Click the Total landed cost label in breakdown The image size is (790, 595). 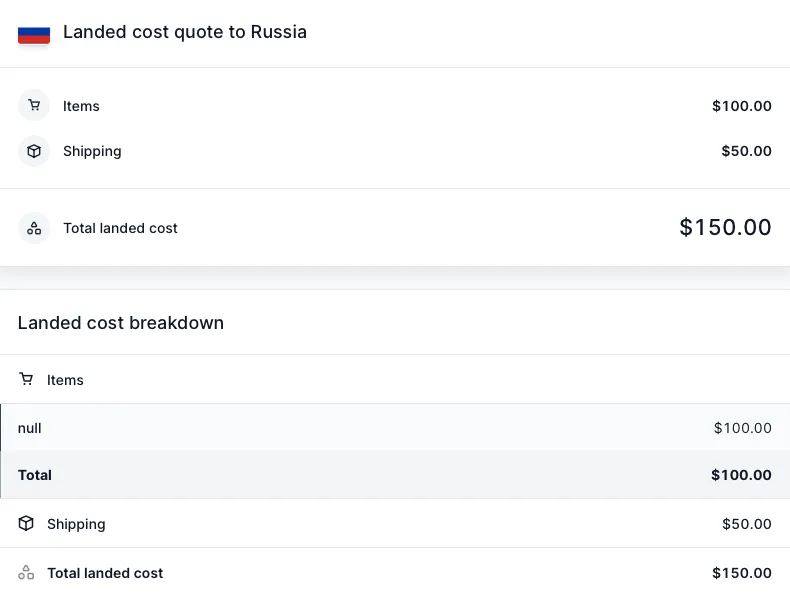105,573
